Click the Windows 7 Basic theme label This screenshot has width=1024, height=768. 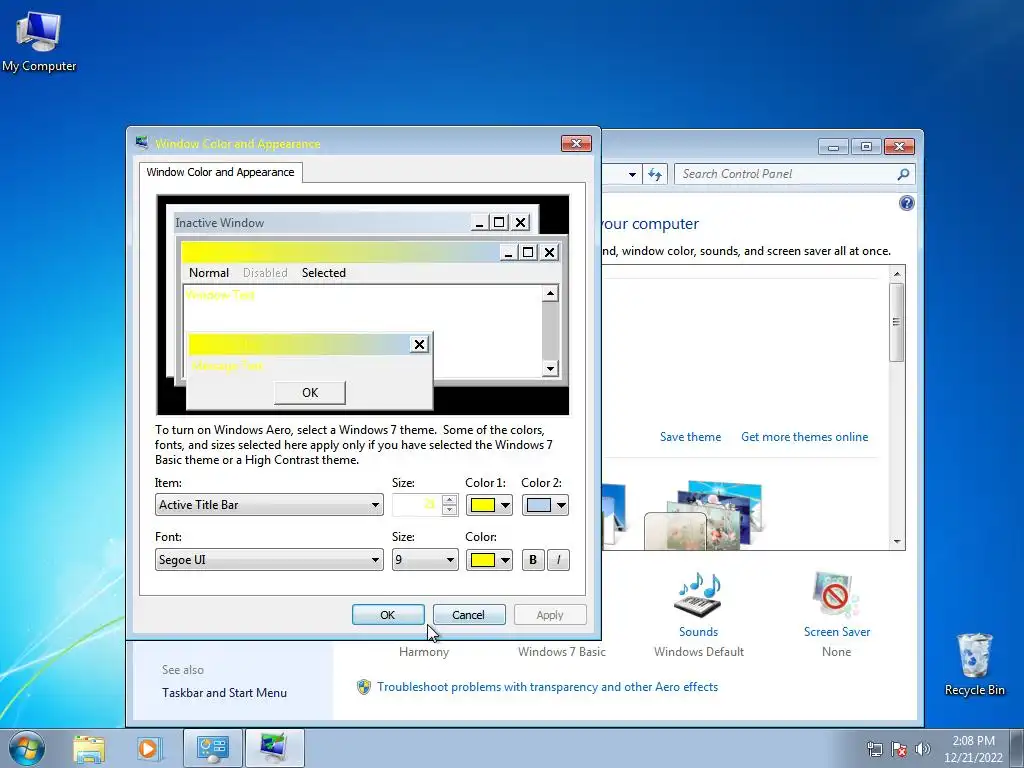[562, 652]
